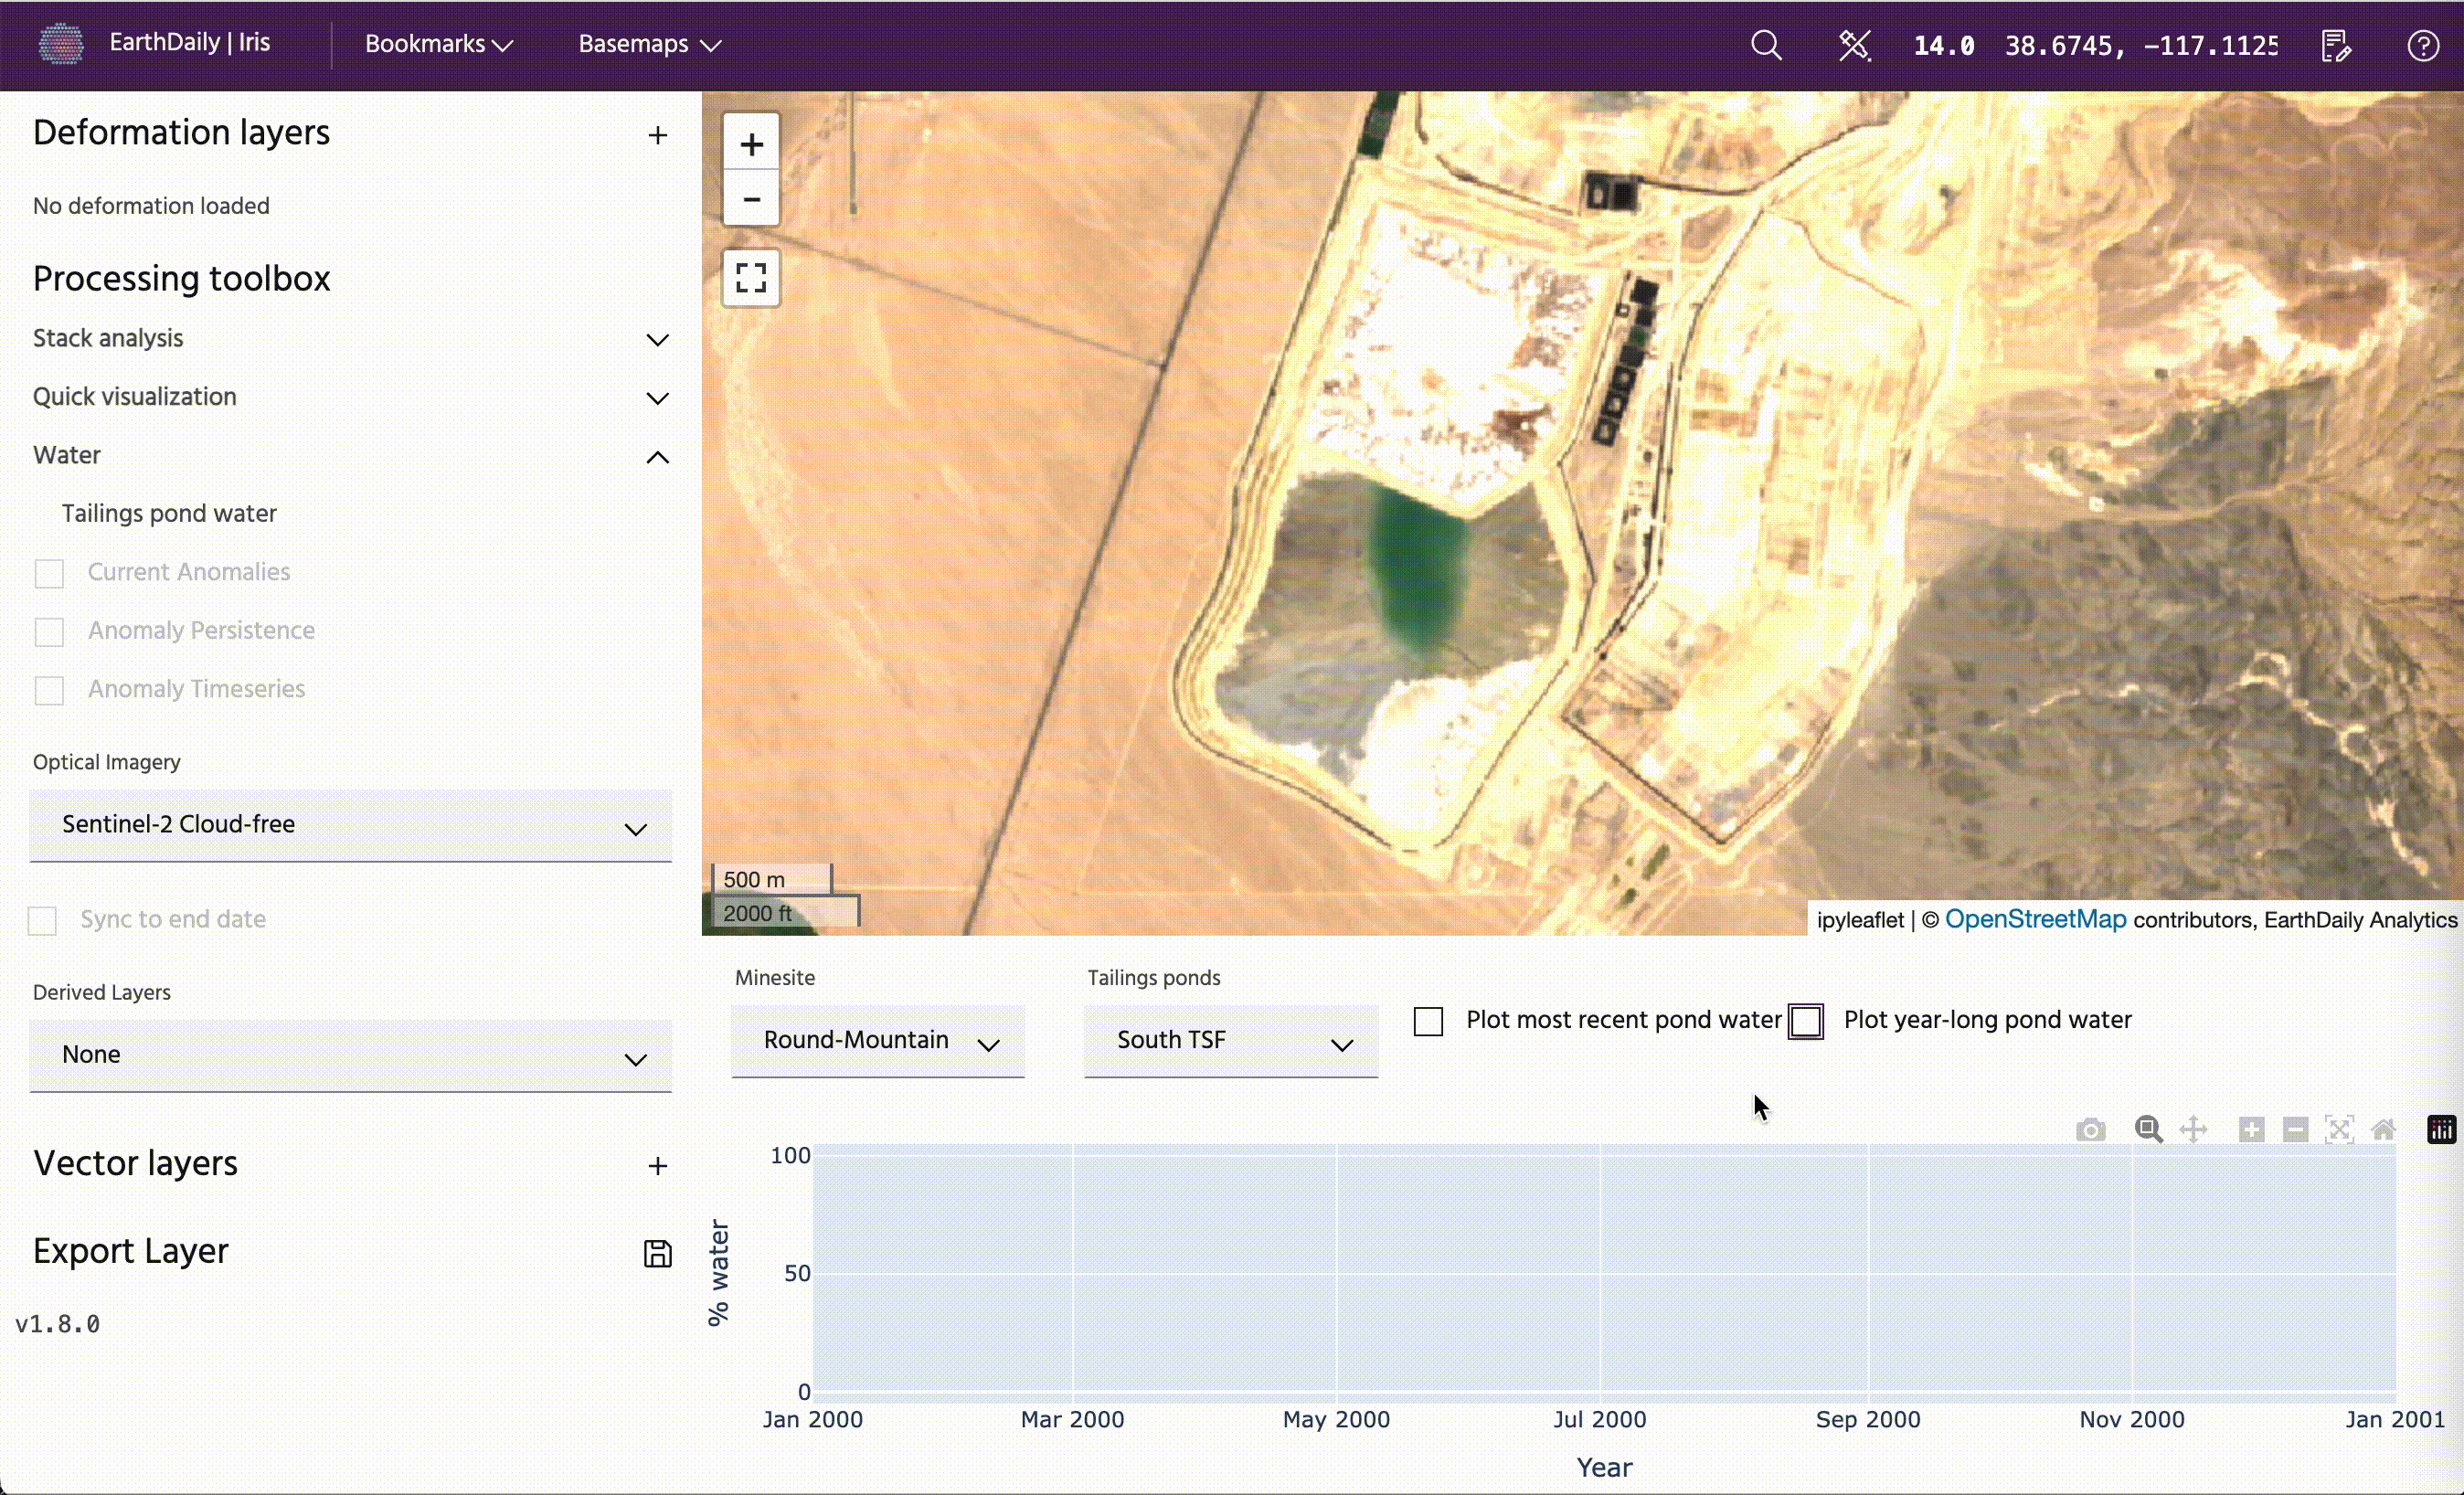2464x1495 pixels.
Task: Add a deformation layer with plus
Action: [x=657, y=135]
